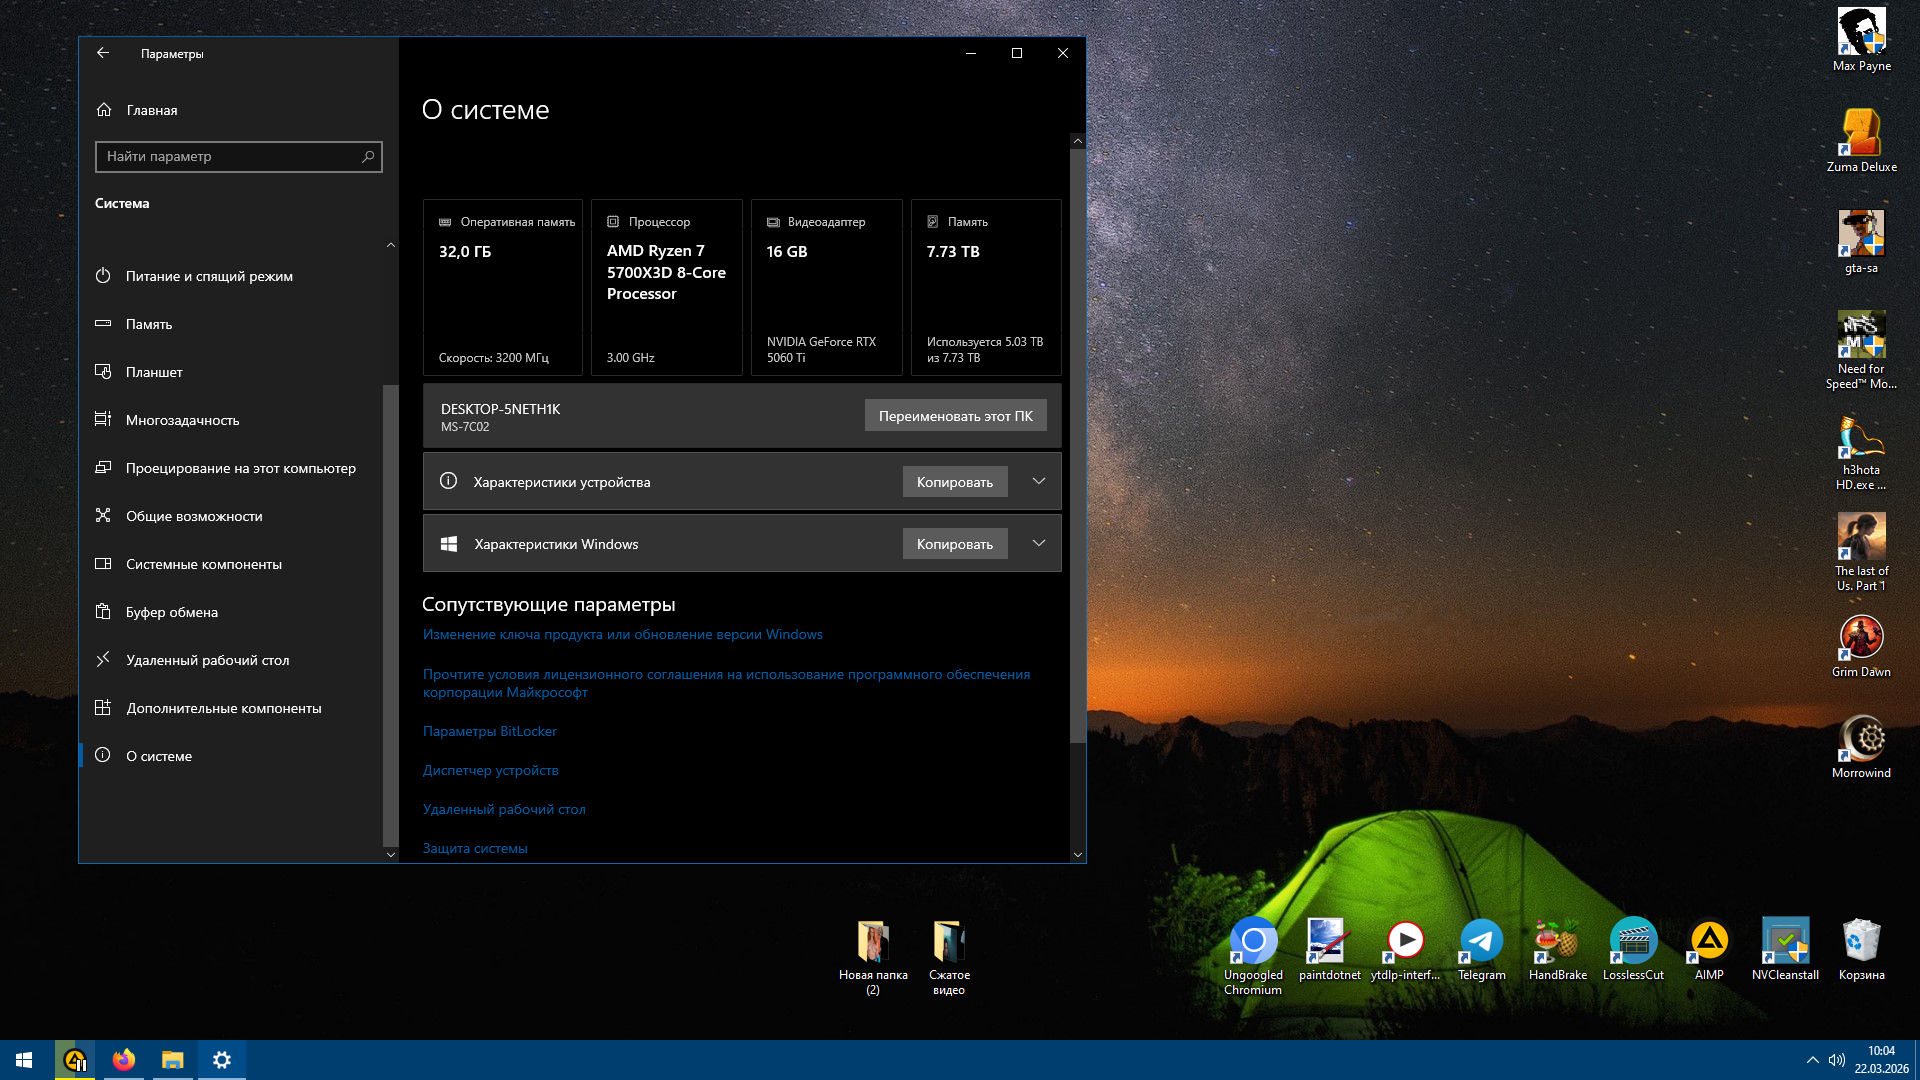Open Питание и спящий режим settings
Viewport: 1920px width, 1080px height.
pos(209,276)
